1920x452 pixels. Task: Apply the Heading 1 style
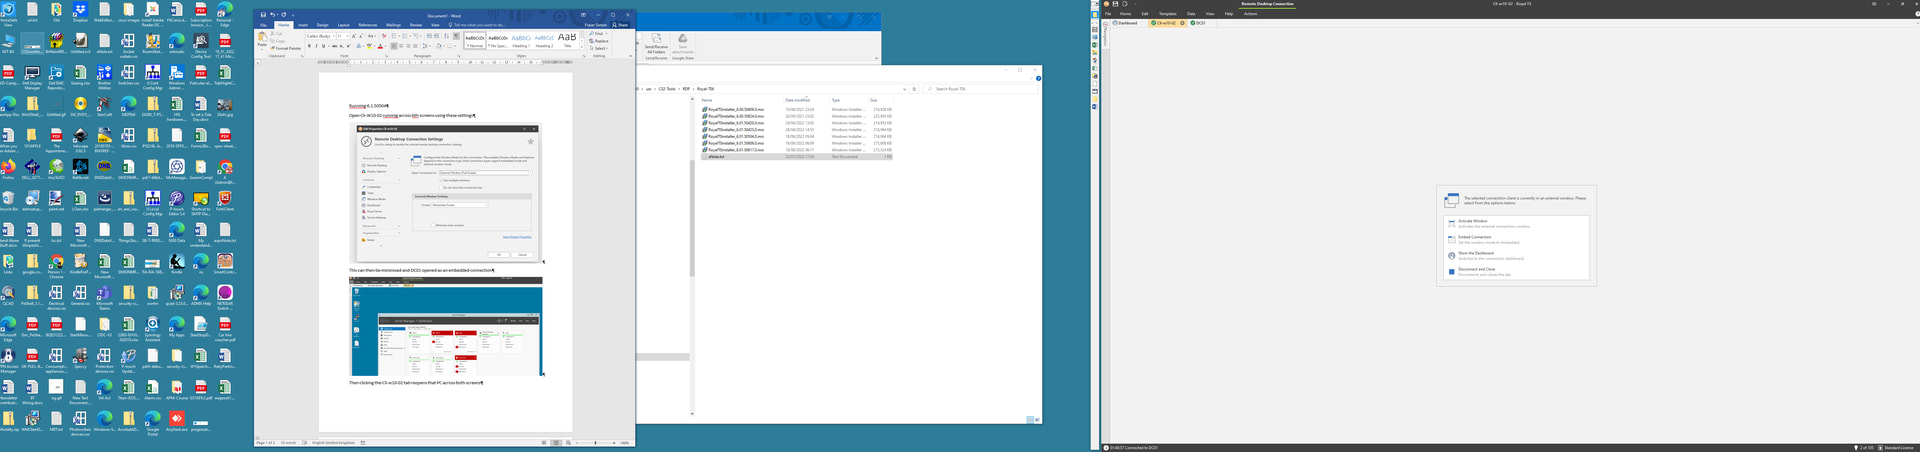click(x=521, y=40)
